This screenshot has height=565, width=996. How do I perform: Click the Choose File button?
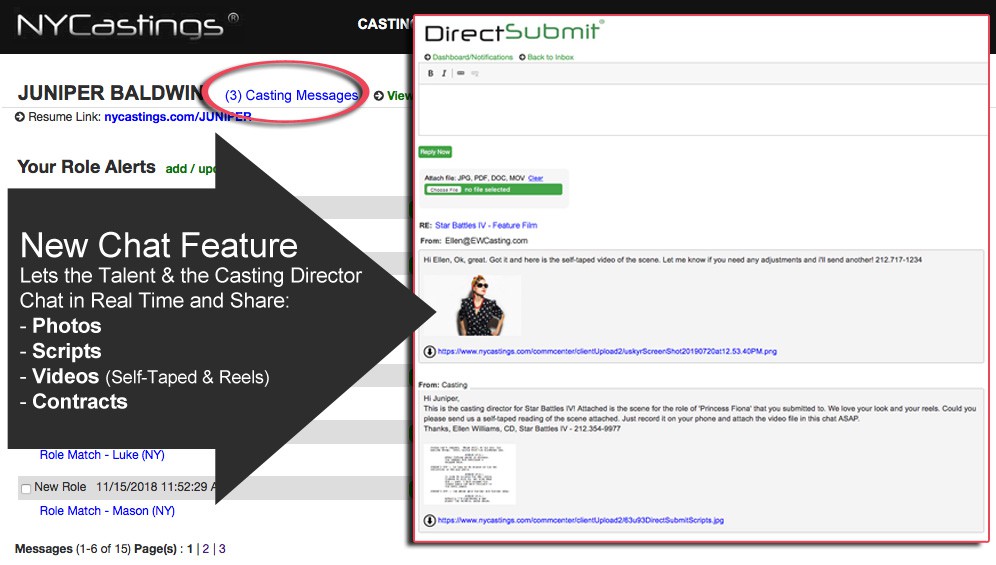(x=443, y=189)
